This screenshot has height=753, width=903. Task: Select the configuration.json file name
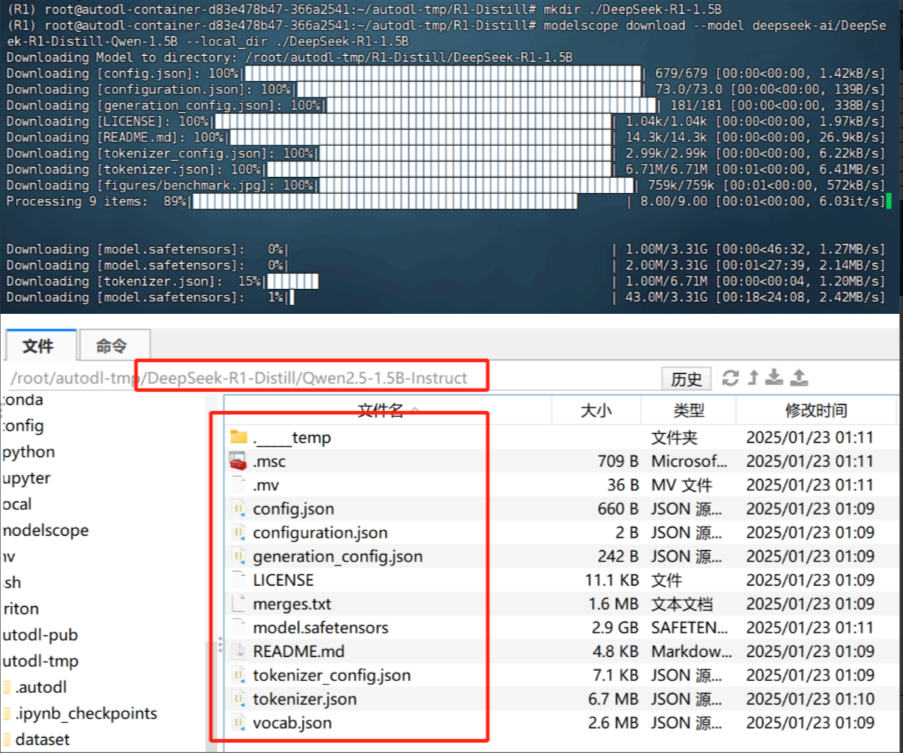pyautogui.click(x=320, y=533)
